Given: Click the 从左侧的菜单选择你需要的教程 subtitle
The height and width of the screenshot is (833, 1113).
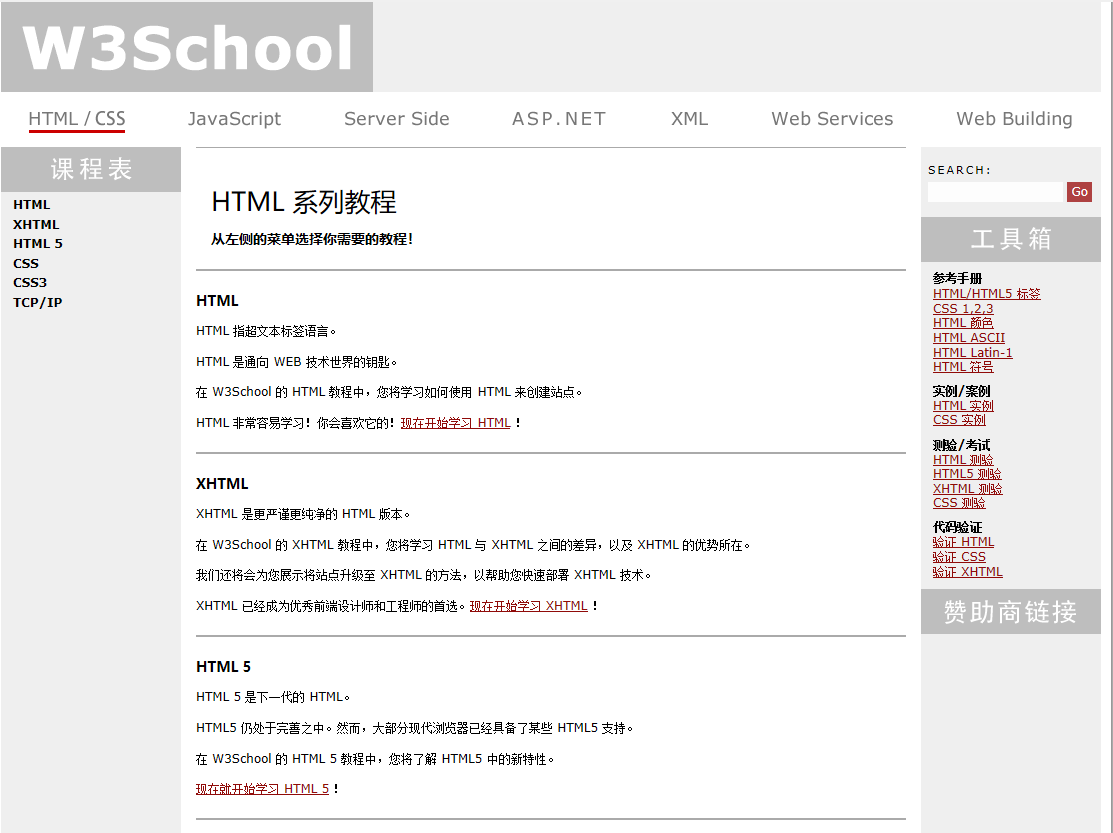Looking at the screenshot, I should (x=312, y=239).
